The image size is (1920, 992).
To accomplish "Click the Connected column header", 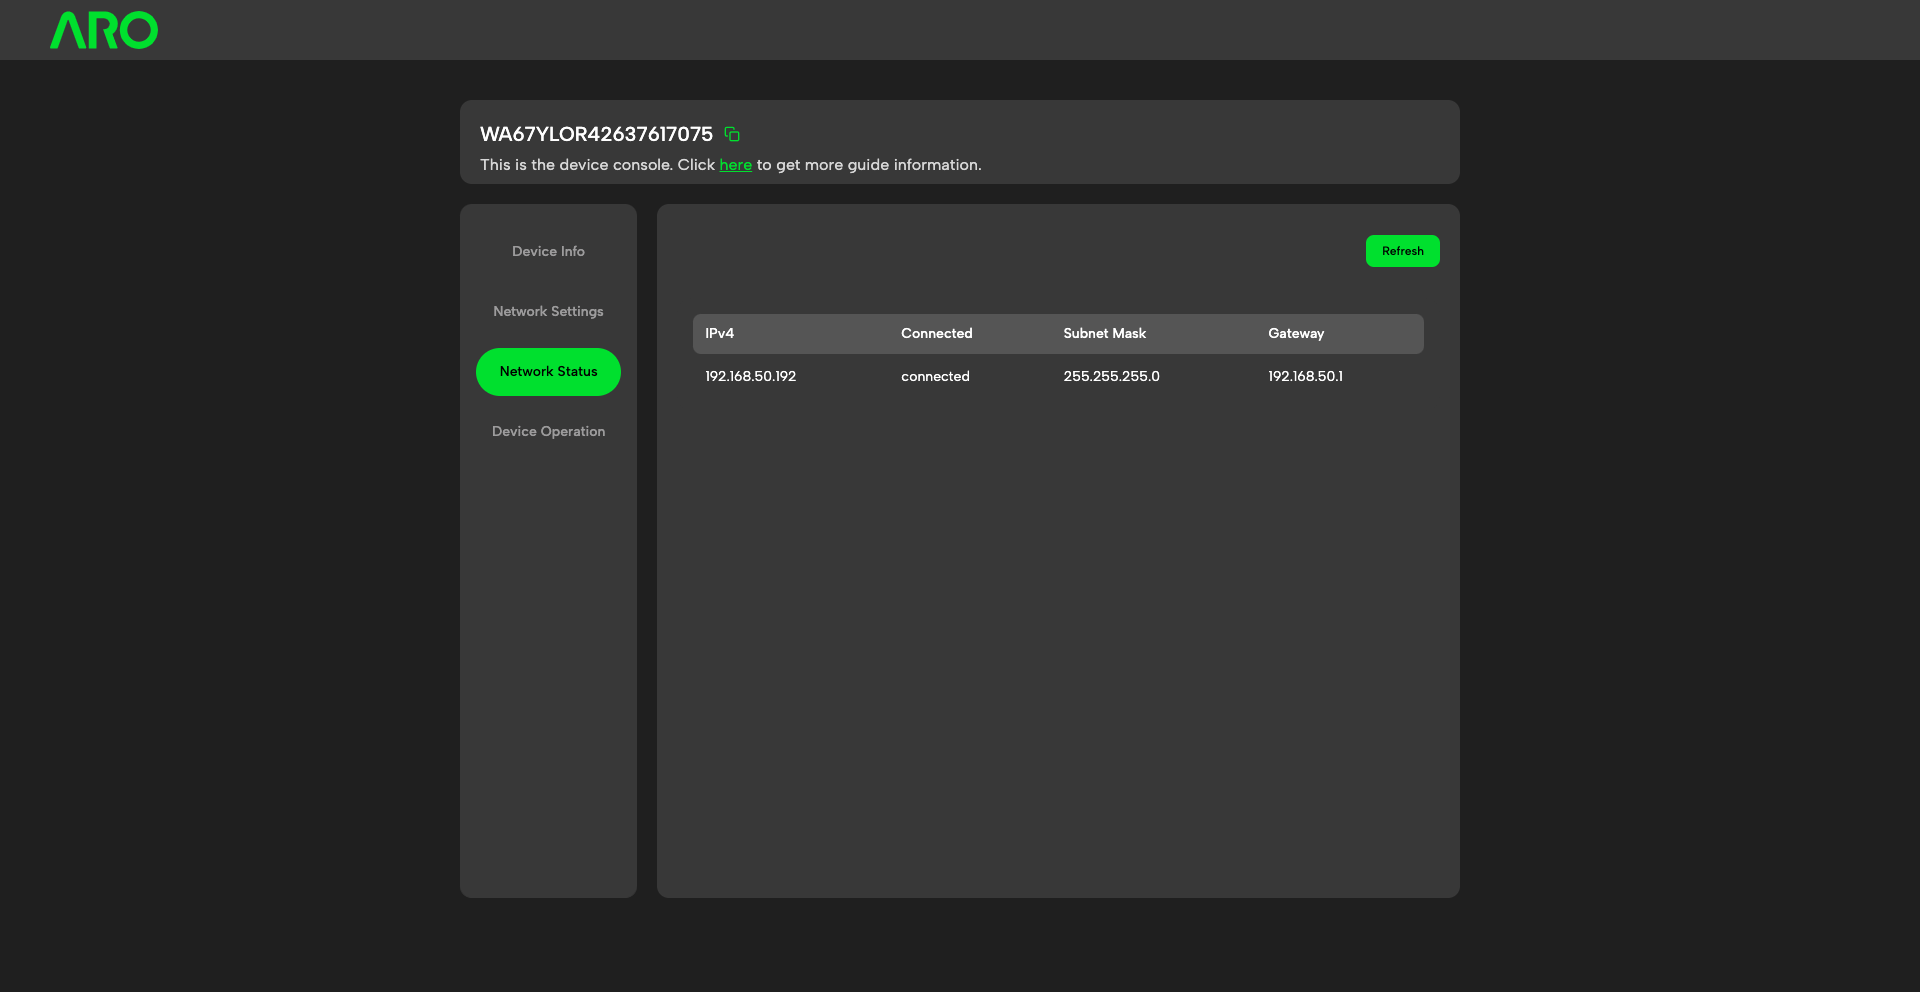I will click(936, 333).
